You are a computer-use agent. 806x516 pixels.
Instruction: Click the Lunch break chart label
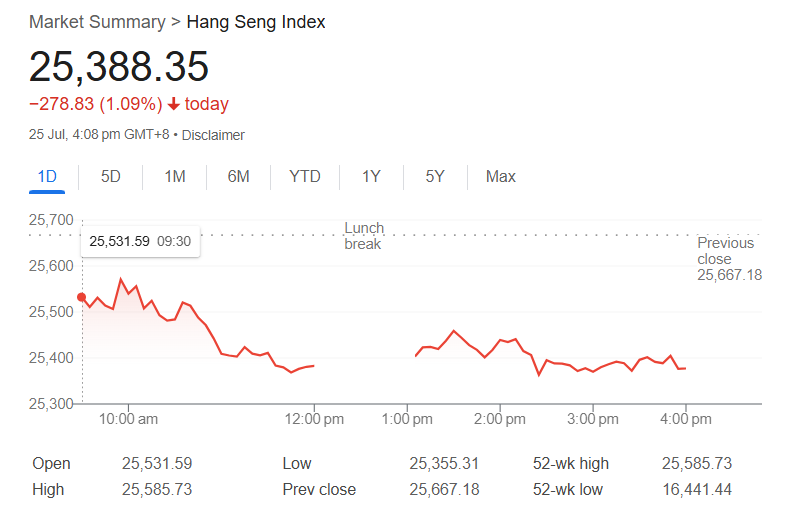point(363,236)
